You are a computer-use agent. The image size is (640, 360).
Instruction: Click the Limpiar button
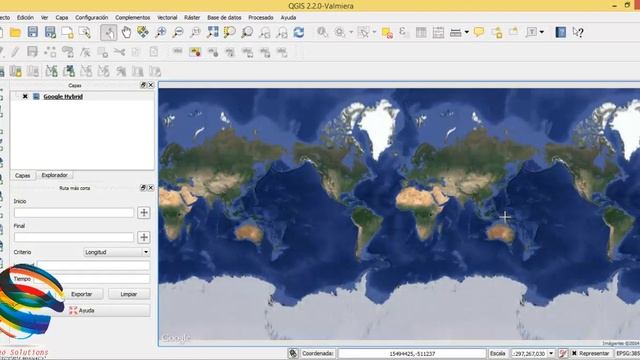129,294
